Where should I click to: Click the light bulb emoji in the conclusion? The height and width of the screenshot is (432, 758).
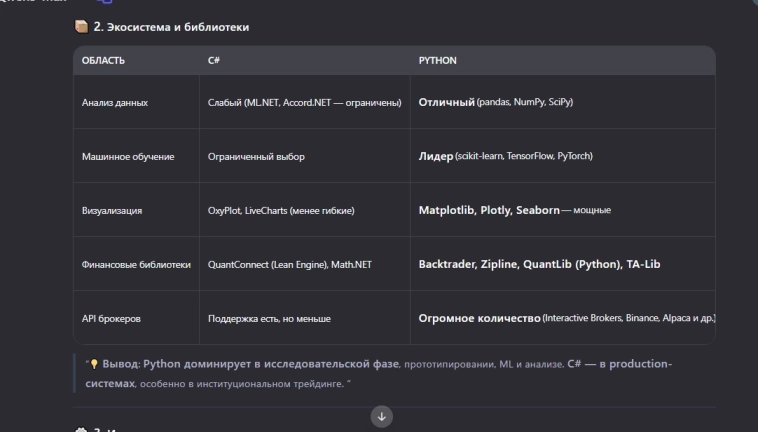point(94,364)
